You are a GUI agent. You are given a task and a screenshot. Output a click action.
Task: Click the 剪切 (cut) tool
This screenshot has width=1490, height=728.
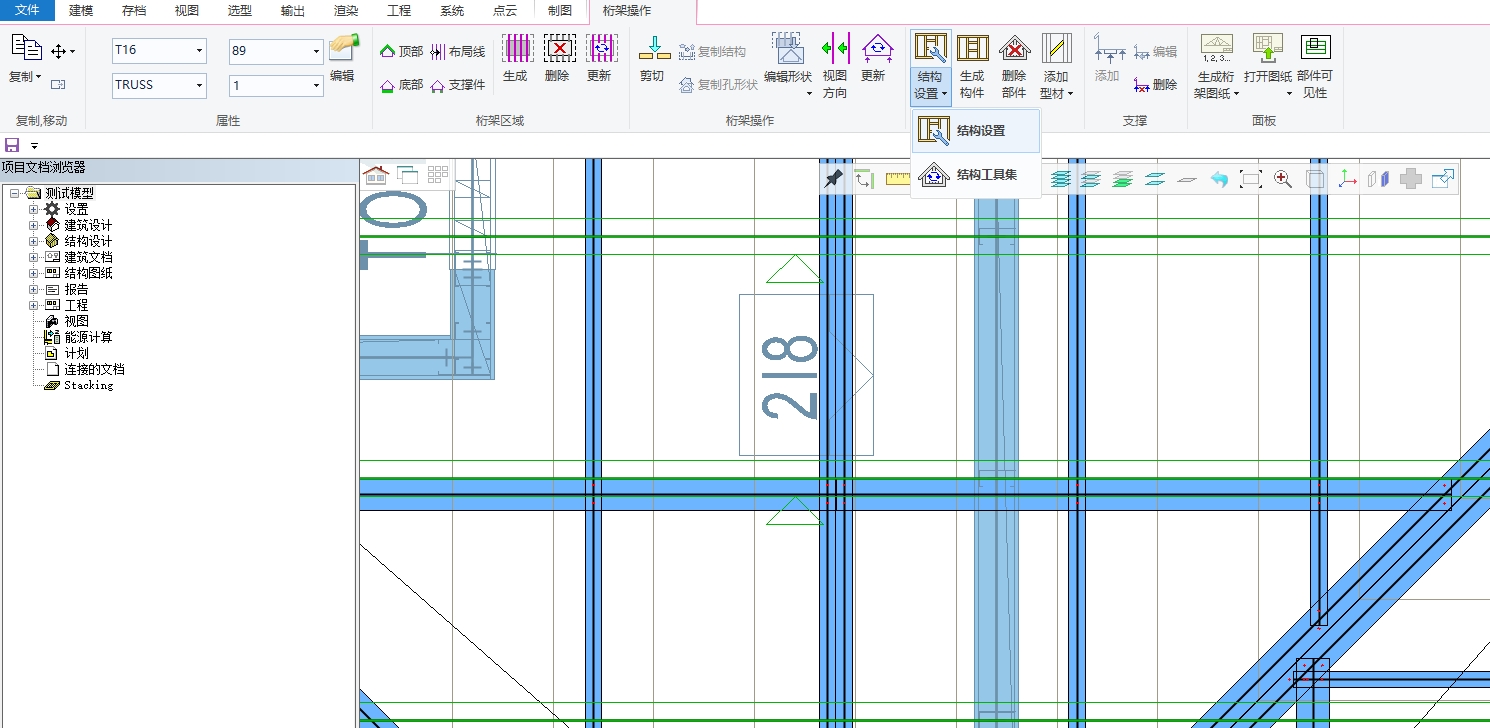click(x=653, y=58)
